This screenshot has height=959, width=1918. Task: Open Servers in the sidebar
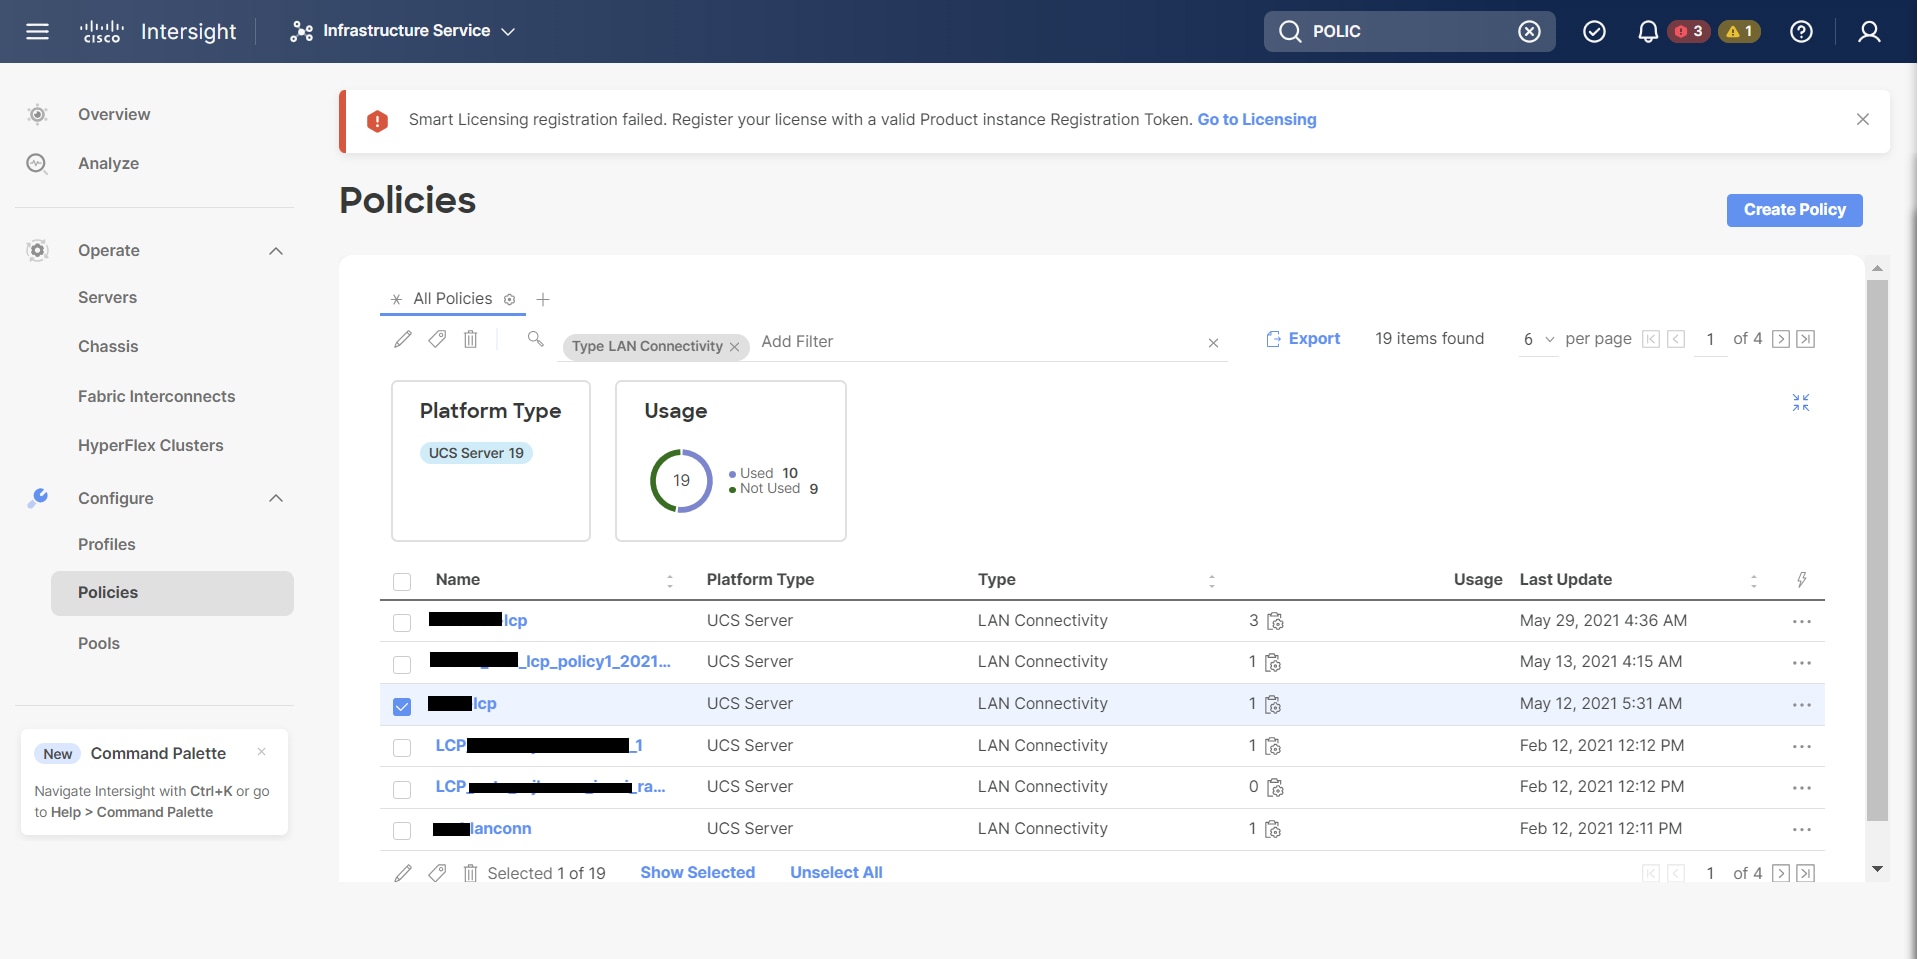(107, 297)
